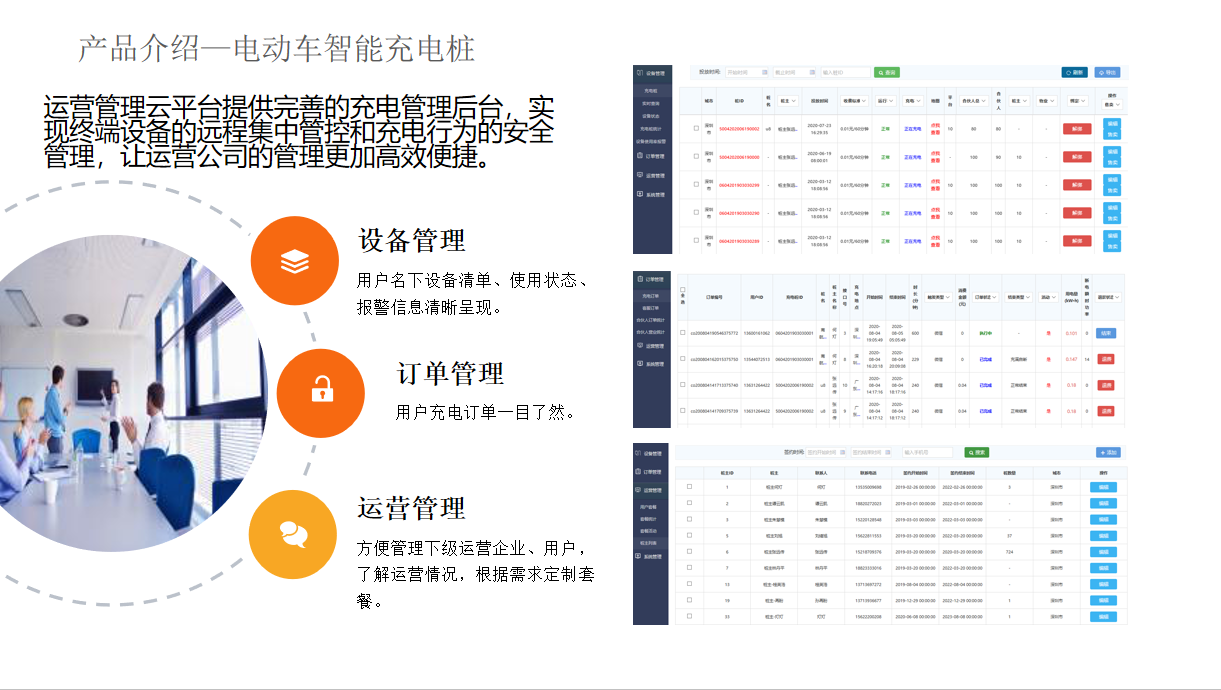Click the 运营管理 sidebar icon in the middle screenshot
The height and width of the screenshot is (690, 1221).
pyautogui.click(x=640, y=345)
